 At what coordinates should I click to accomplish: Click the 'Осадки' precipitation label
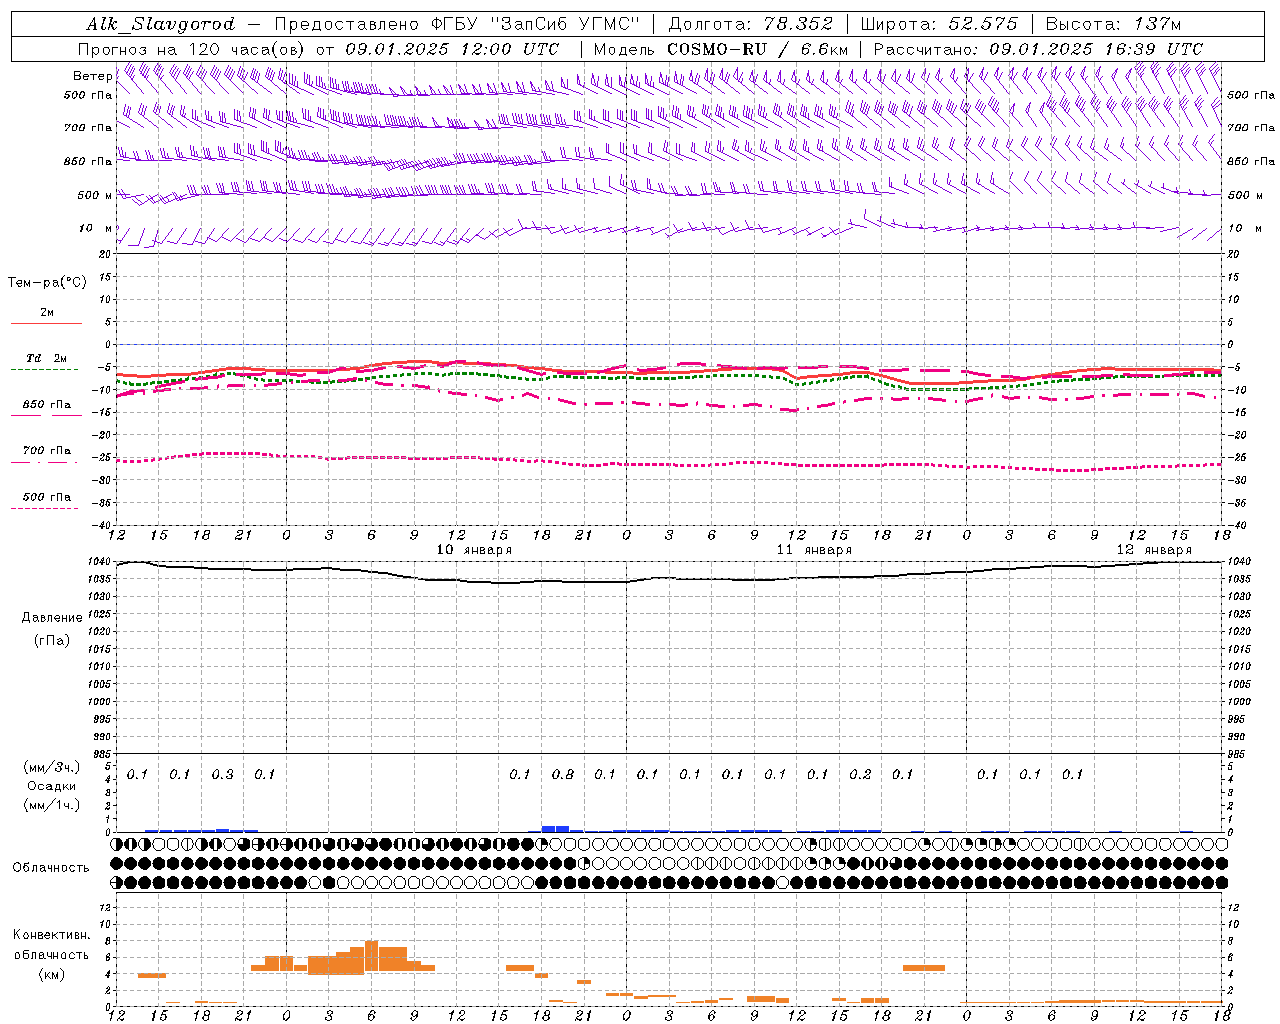click(52, 786)
